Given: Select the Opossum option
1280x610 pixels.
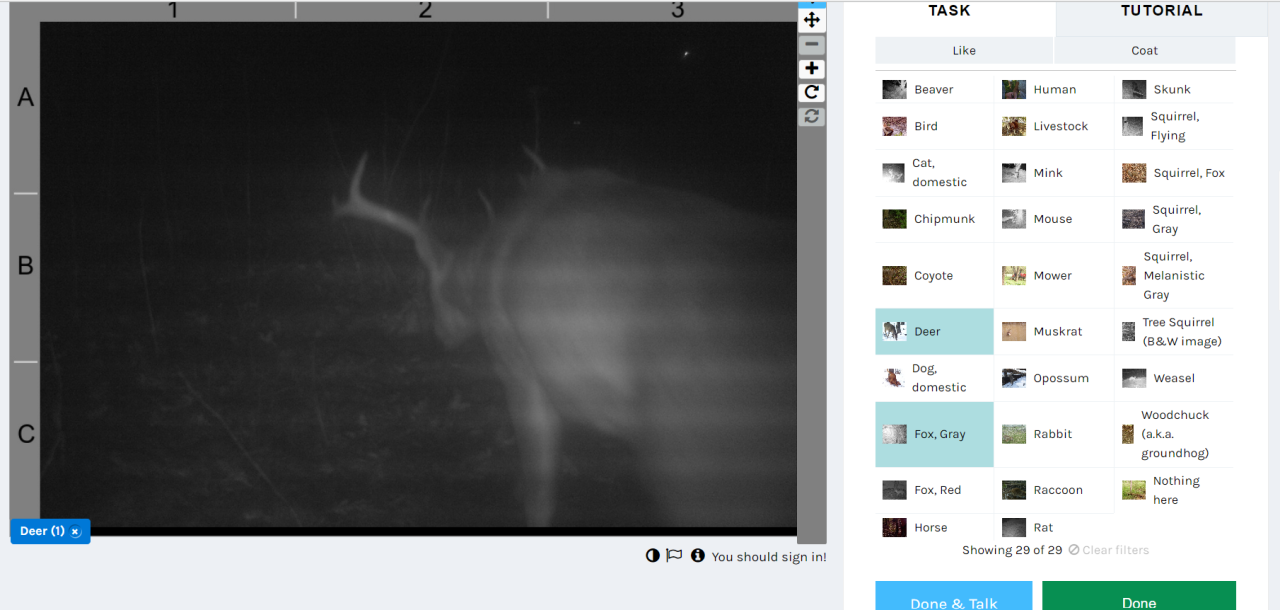Looking at the screenshot, I should (x=1055, y=378).
